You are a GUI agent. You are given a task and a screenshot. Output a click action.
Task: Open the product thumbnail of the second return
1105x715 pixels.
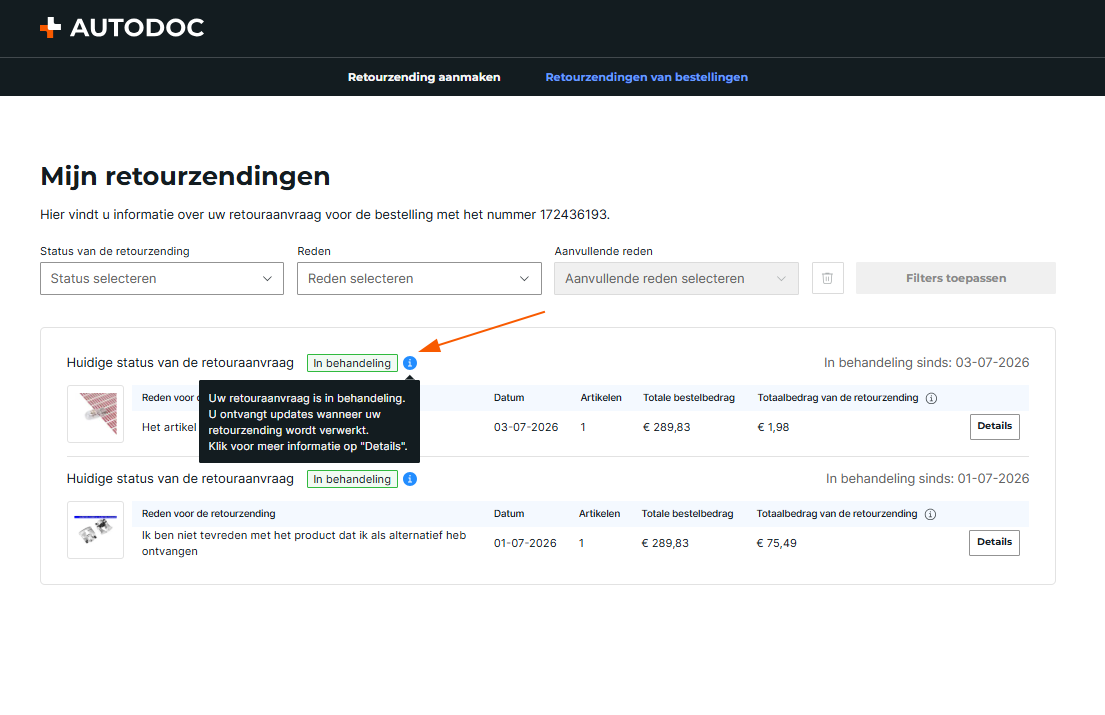[95, 530]
